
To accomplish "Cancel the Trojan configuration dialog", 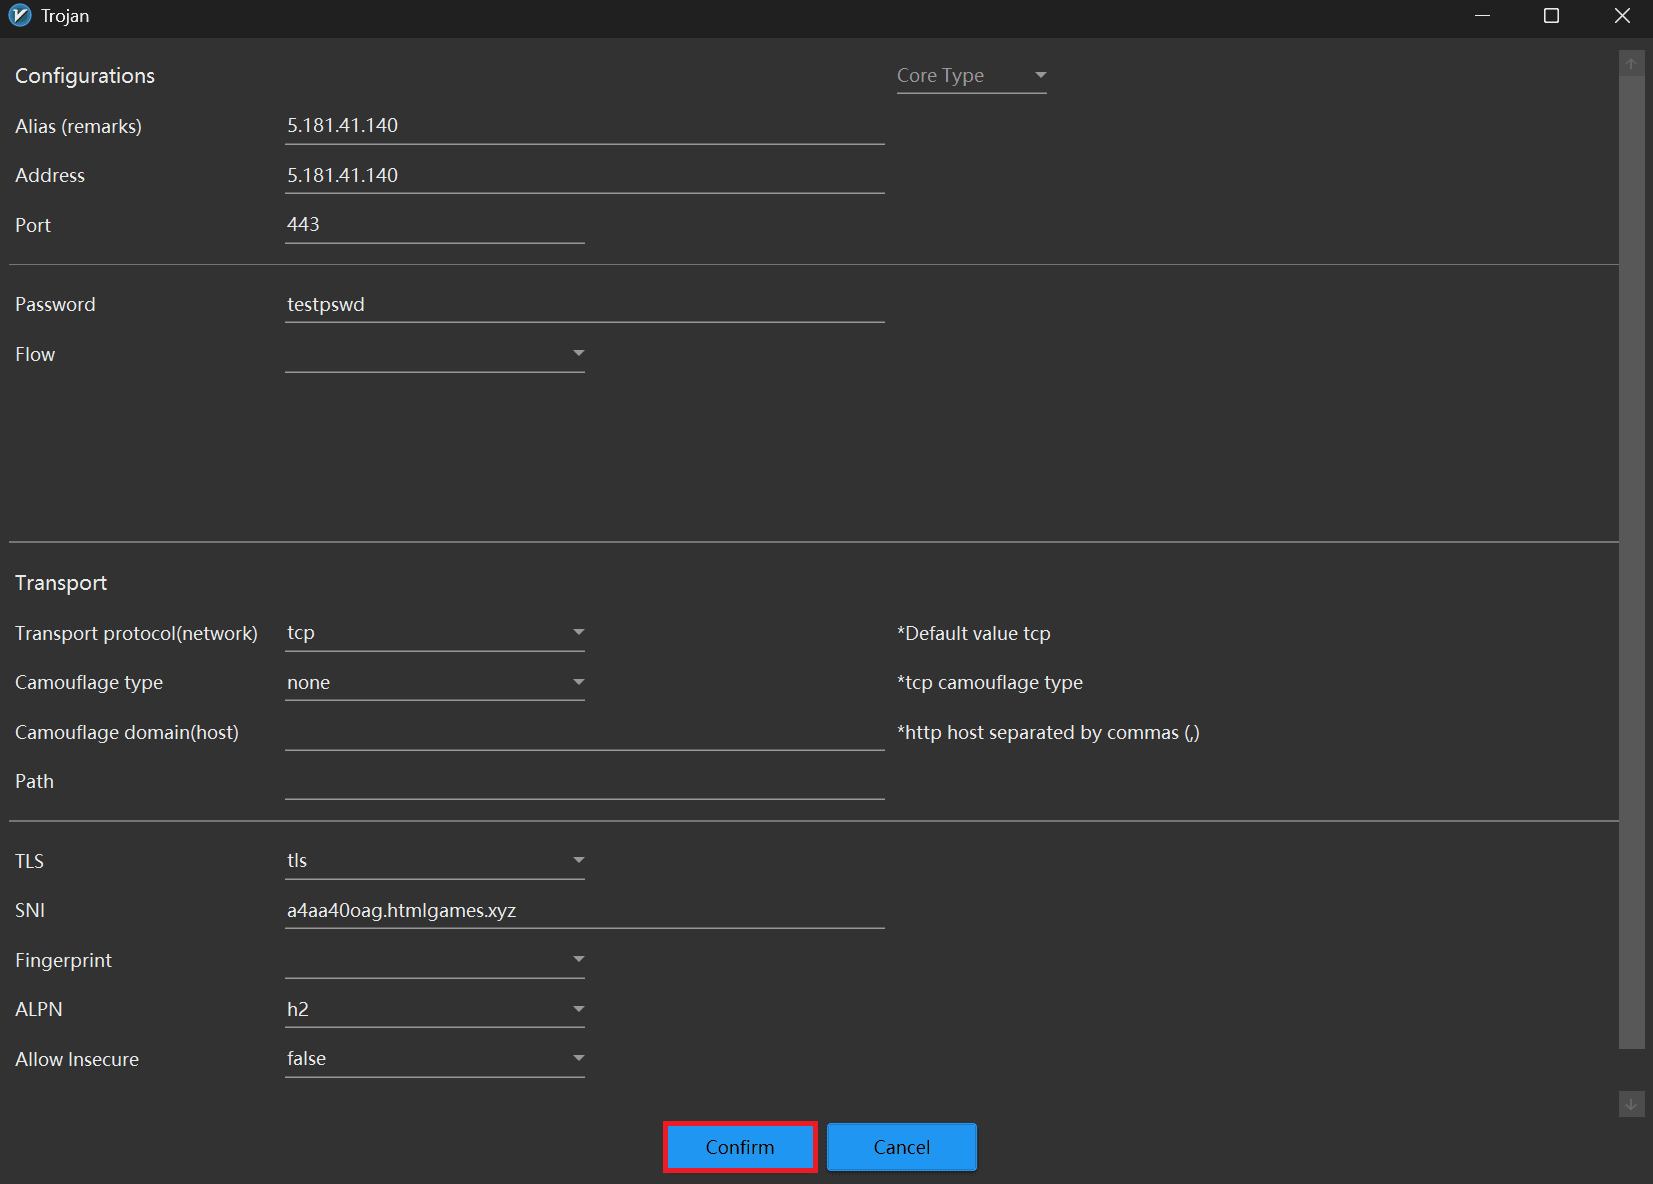I will [x=900, y=1147].
